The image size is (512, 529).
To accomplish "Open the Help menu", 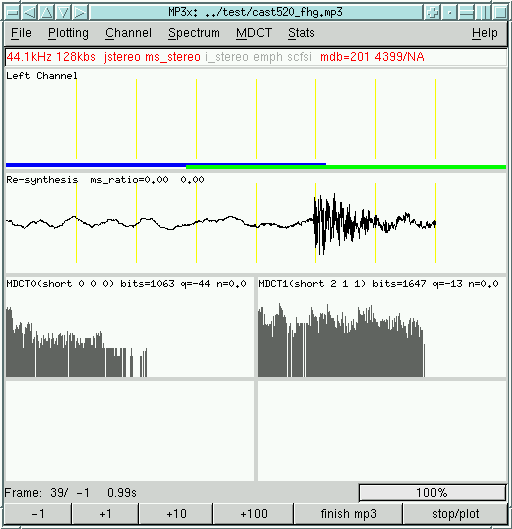I will point(484,33).
